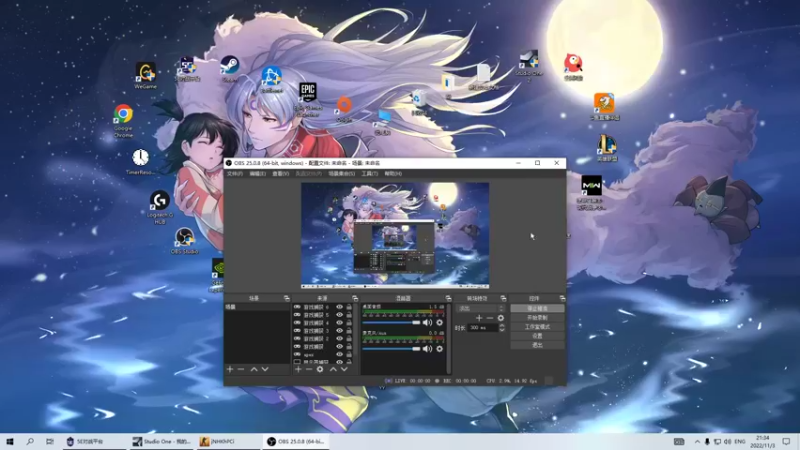This screenshot has height=450, width=800.
Task: Hide the 游戏捕获 5 source via eye icon
Action: click(x=339, y=315)
